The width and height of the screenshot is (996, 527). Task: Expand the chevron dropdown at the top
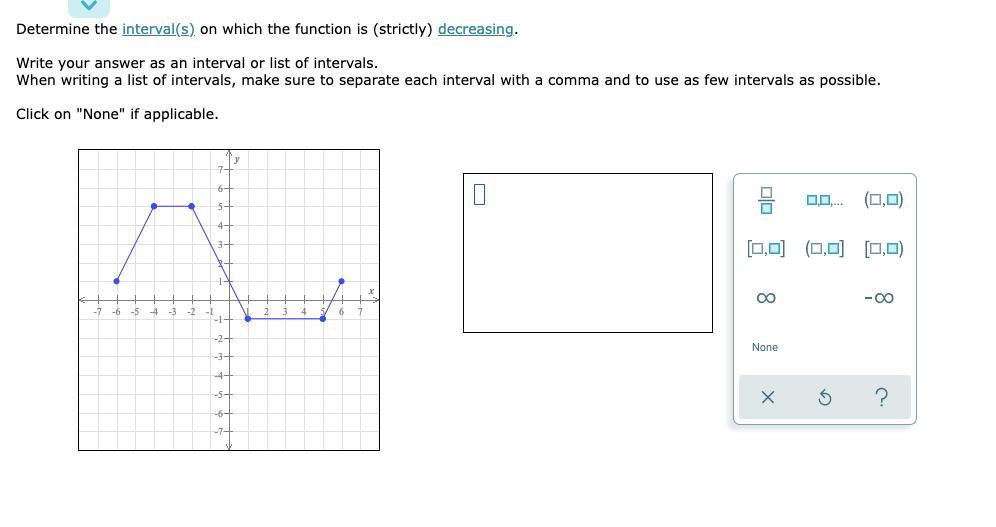click(89, 6)
